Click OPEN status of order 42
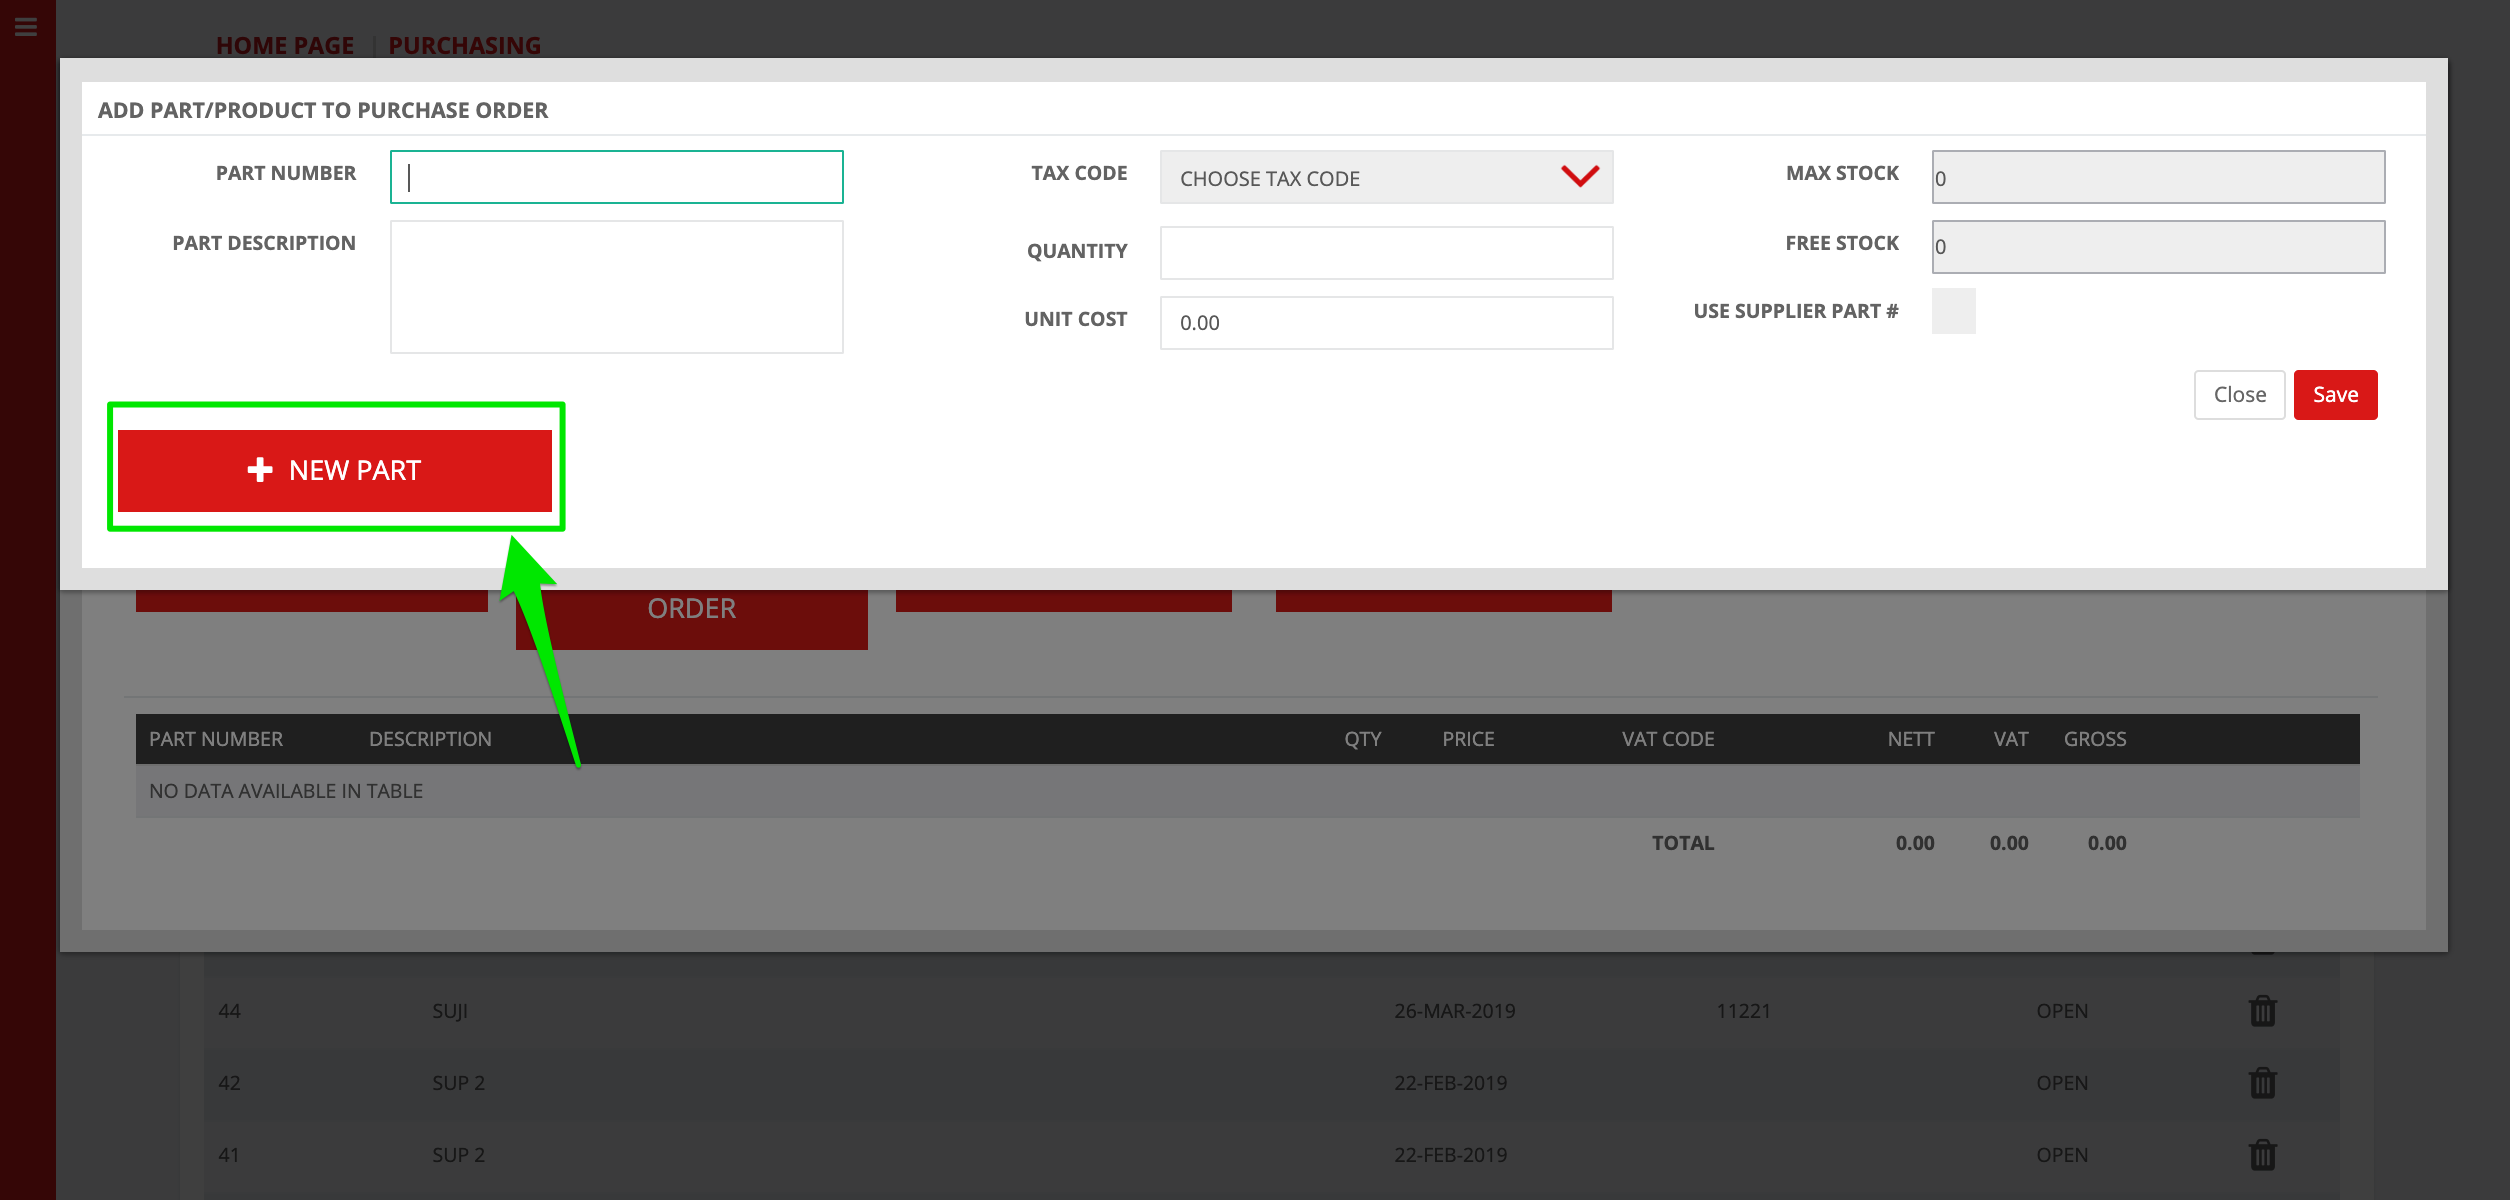The width and height of the screenshot is (2510, 1200). pos(2062,1083)
